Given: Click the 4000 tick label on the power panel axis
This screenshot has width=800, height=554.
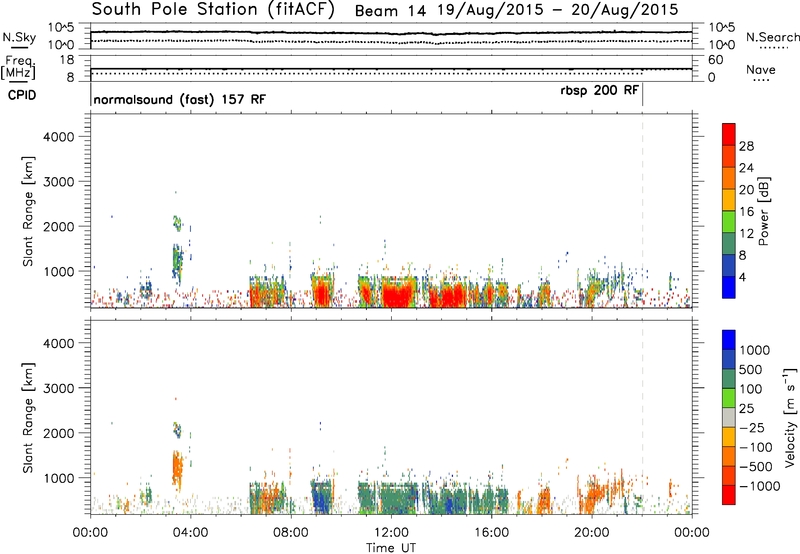Looking at the screenshot, I should tap(58, 137).
